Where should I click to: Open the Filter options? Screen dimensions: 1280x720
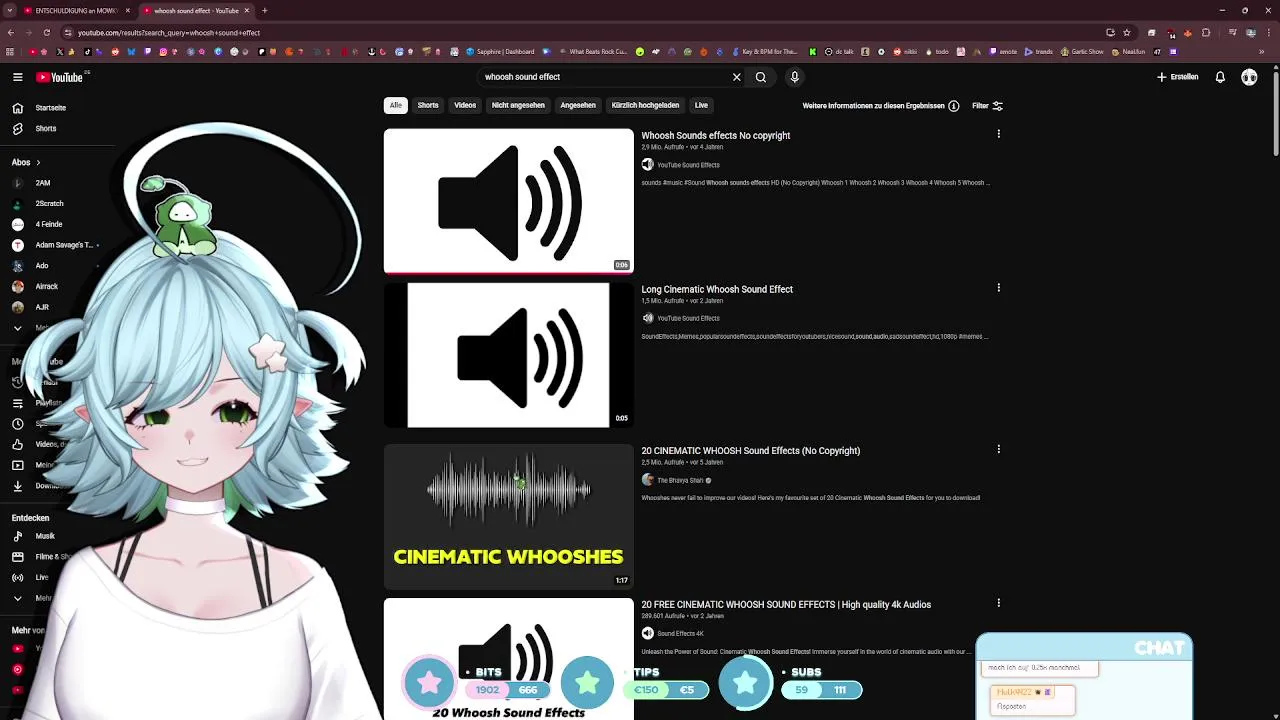coord(988,106)
